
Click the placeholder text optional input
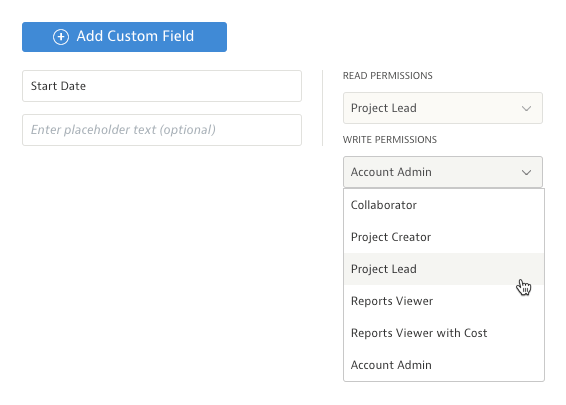pos(162,130)
